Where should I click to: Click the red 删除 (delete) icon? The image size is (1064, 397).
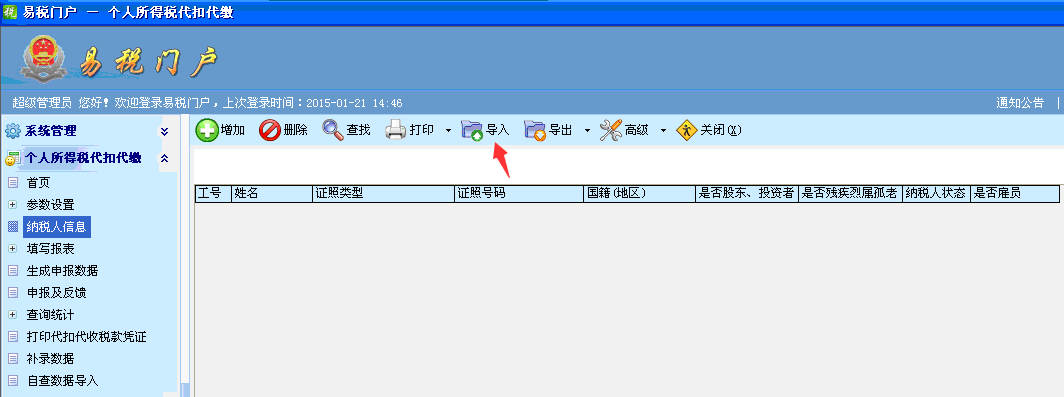[x=269, y=130]
